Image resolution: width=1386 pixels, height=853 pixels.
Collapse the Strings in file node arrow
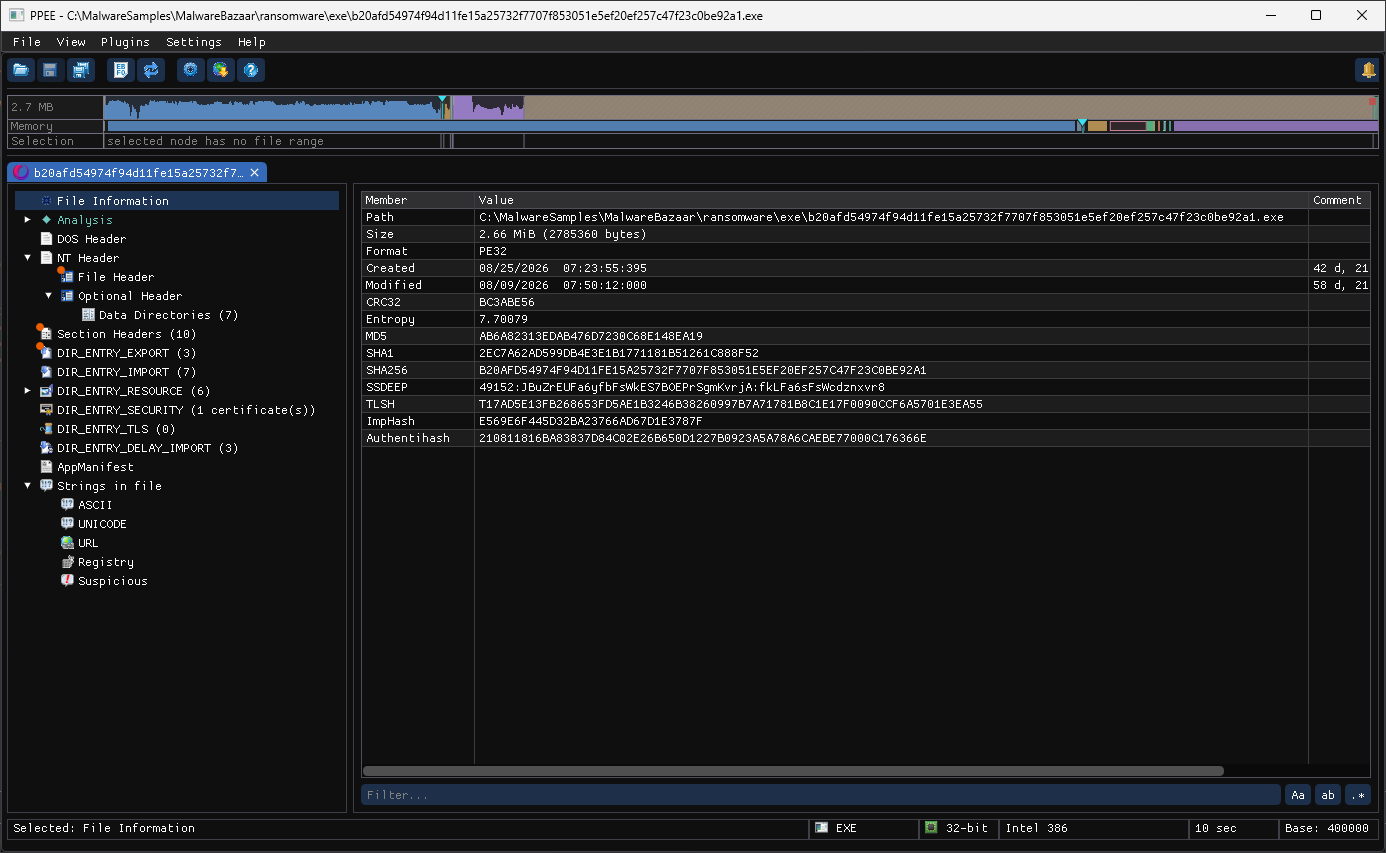(x=28, y=486)
